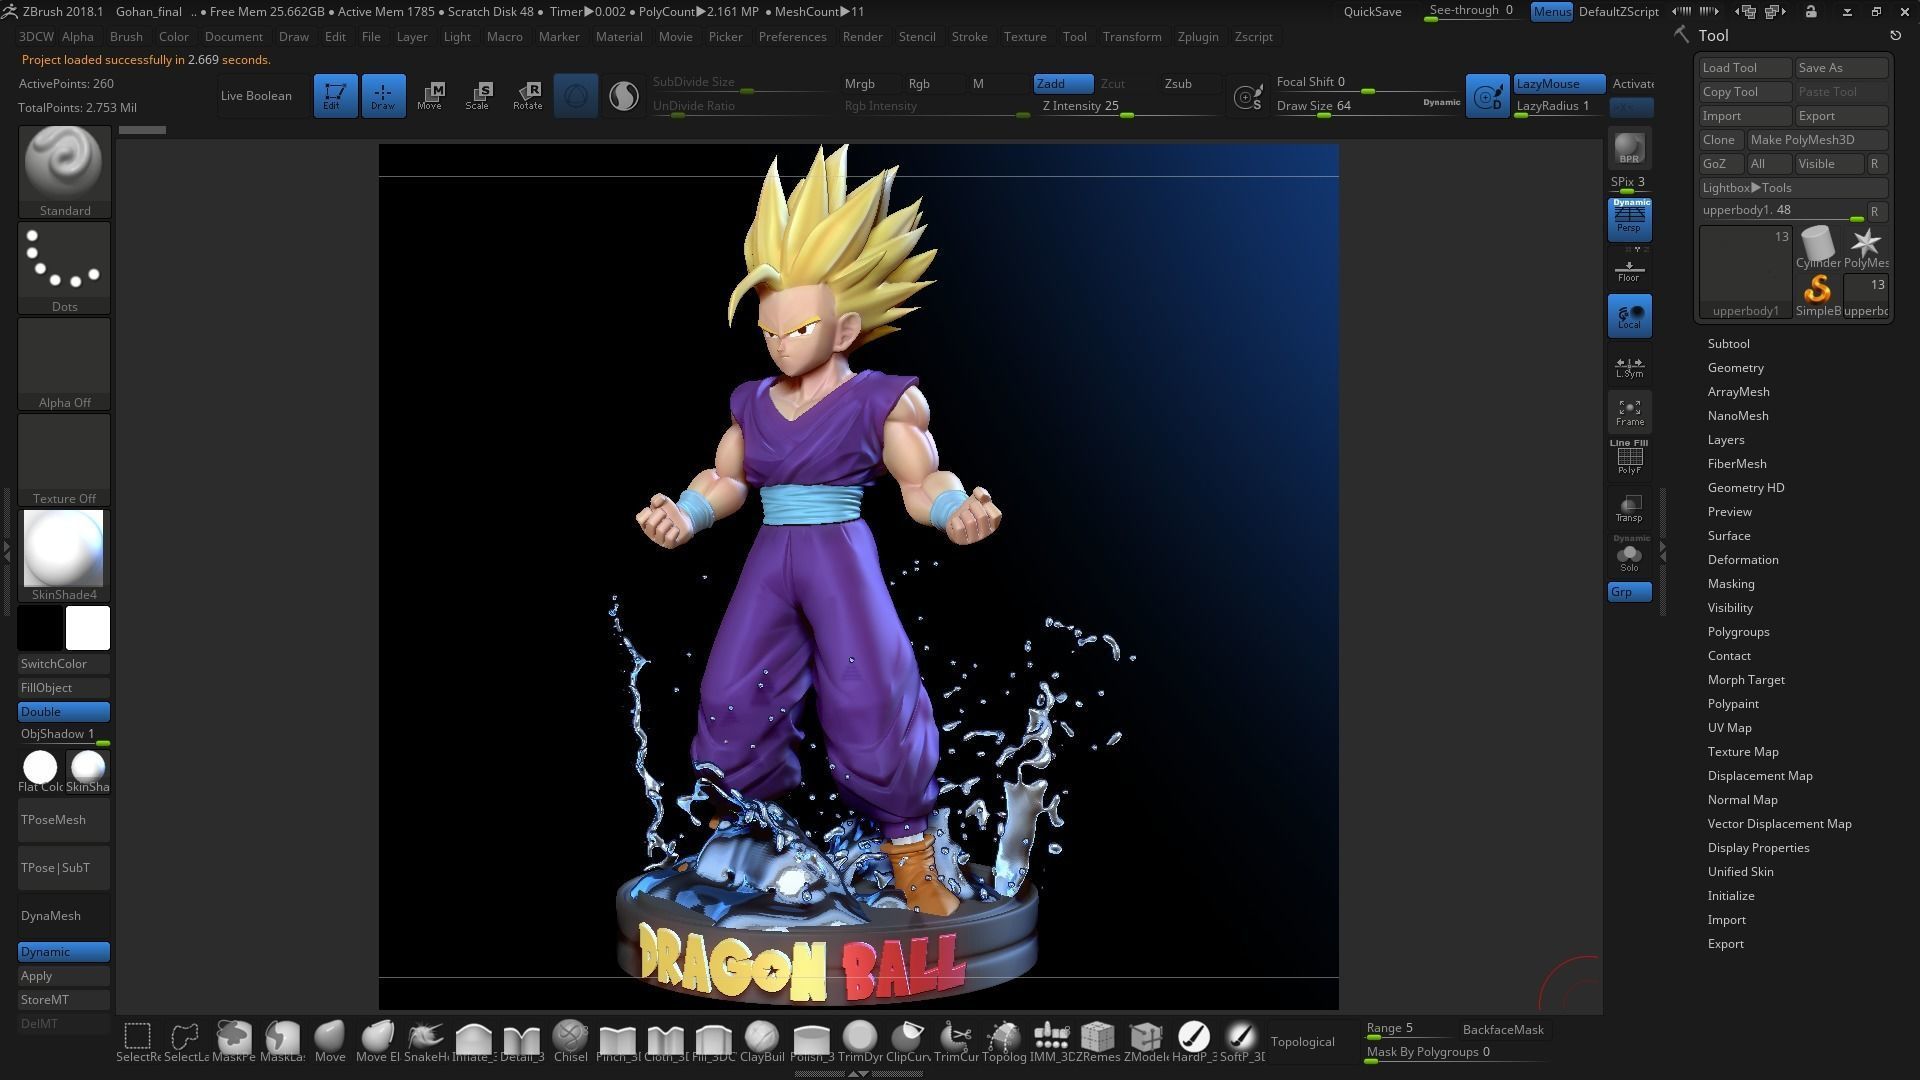The height and width of the screenshot is (1080, 1920).
Task: Click the Frame view icon
Action: 1629,412
